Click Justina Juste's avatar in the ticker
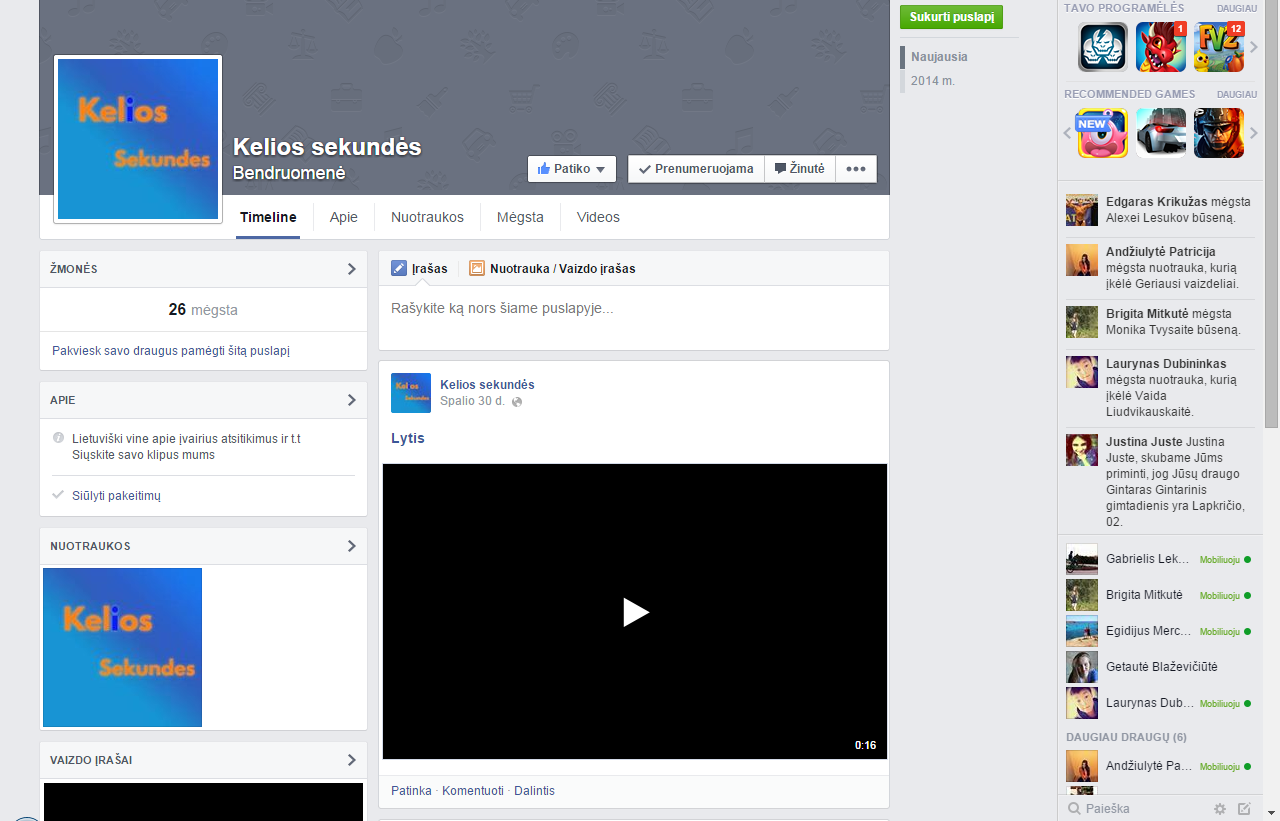This screenshot has width=1280, height=821. point(1082,450)
